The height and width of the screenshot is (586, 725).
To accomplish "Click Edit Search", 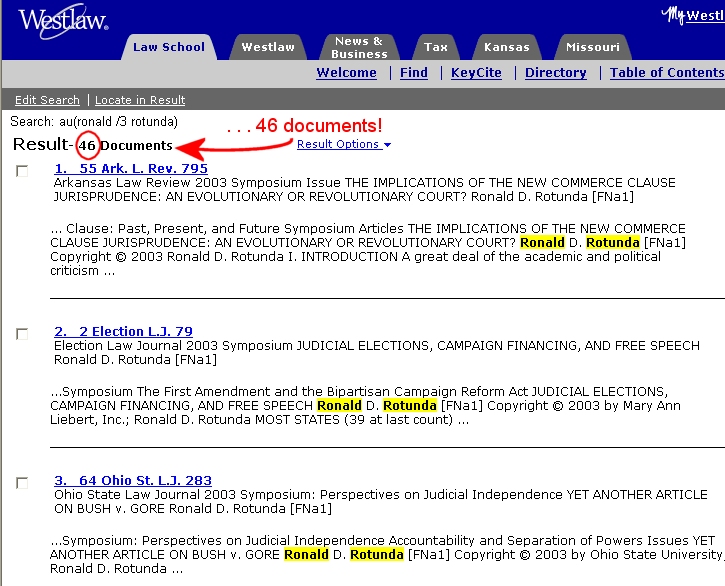I will coord(47,100).
